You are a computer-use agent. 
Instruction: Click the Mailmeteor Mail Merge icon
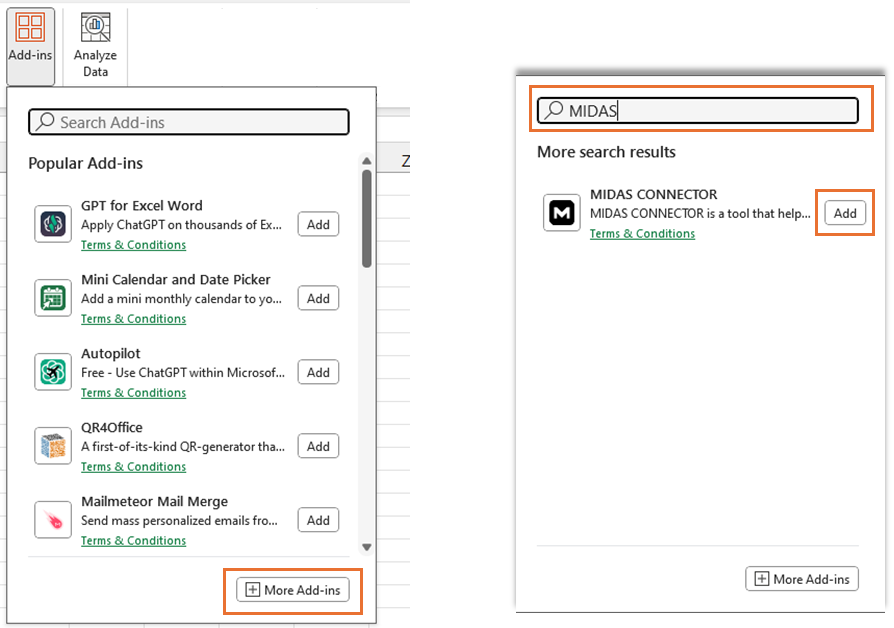click(53, 520)
